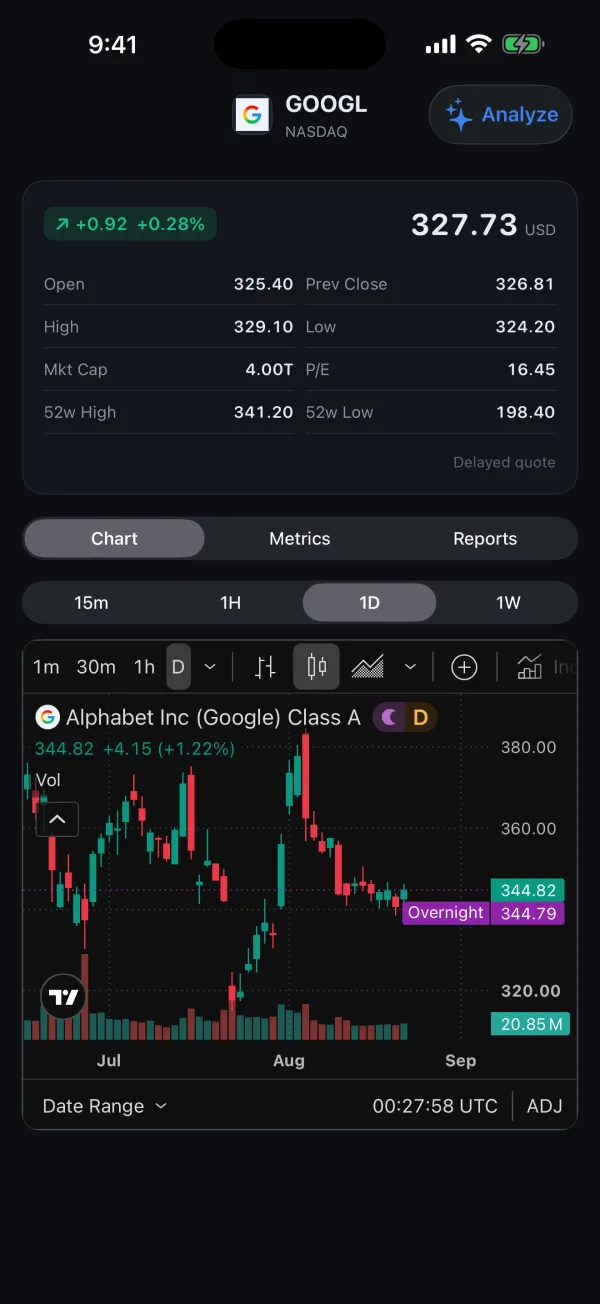Image resolution: width=600 pixels, height=1304 pixels.
Task: Choose the 1h chart interval
Action: pyautogui.click(x=145, y=667)
